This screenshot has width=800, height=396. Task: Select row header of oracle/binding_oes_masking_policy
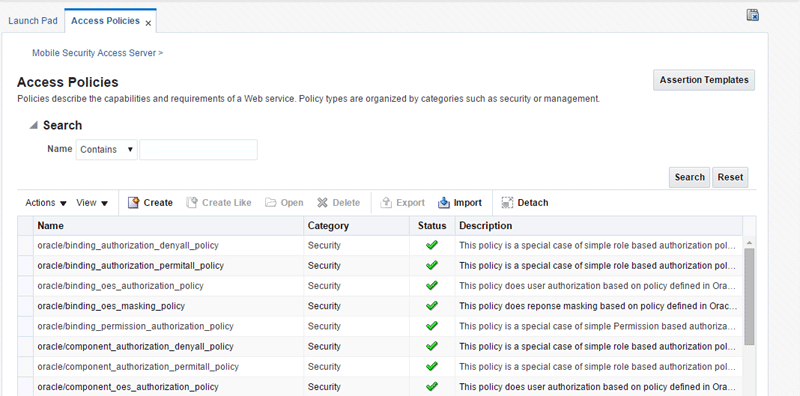pos(26,306)
